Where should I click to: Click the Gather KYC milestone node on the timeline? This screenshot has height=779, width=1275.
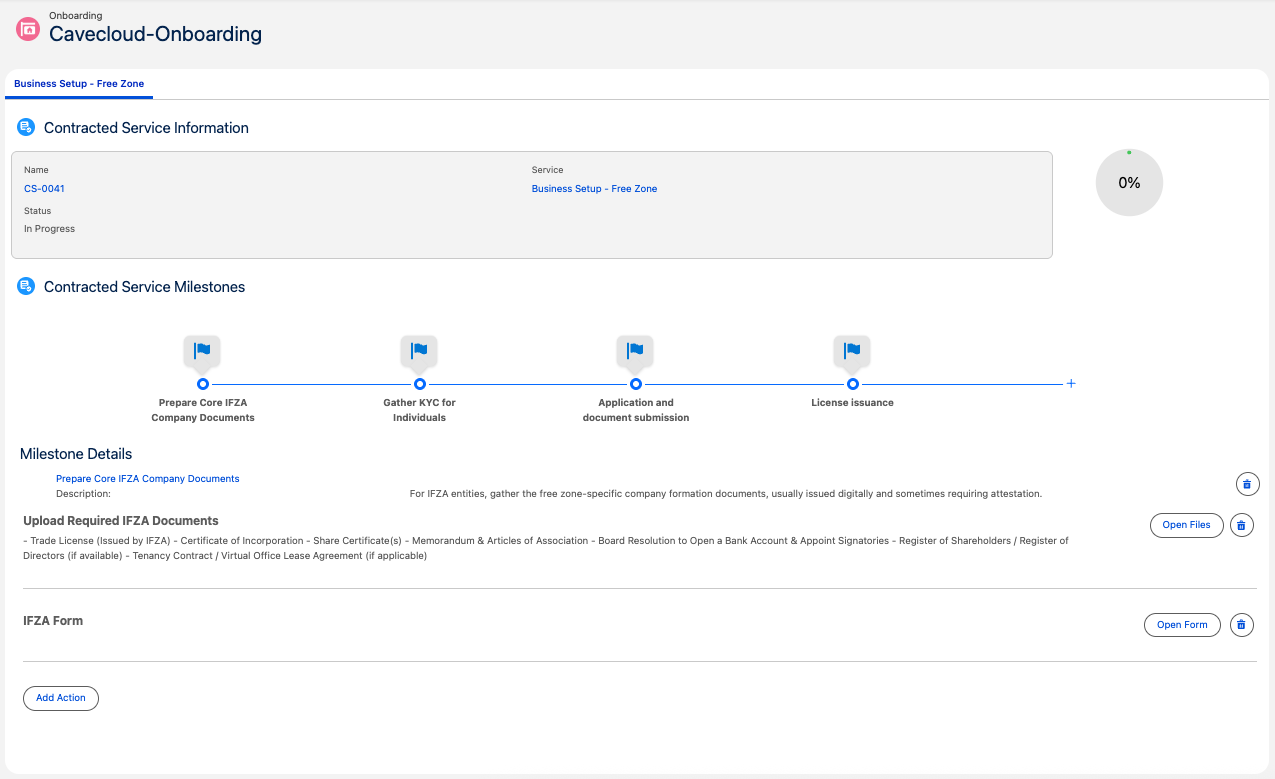tap(419, 383)
